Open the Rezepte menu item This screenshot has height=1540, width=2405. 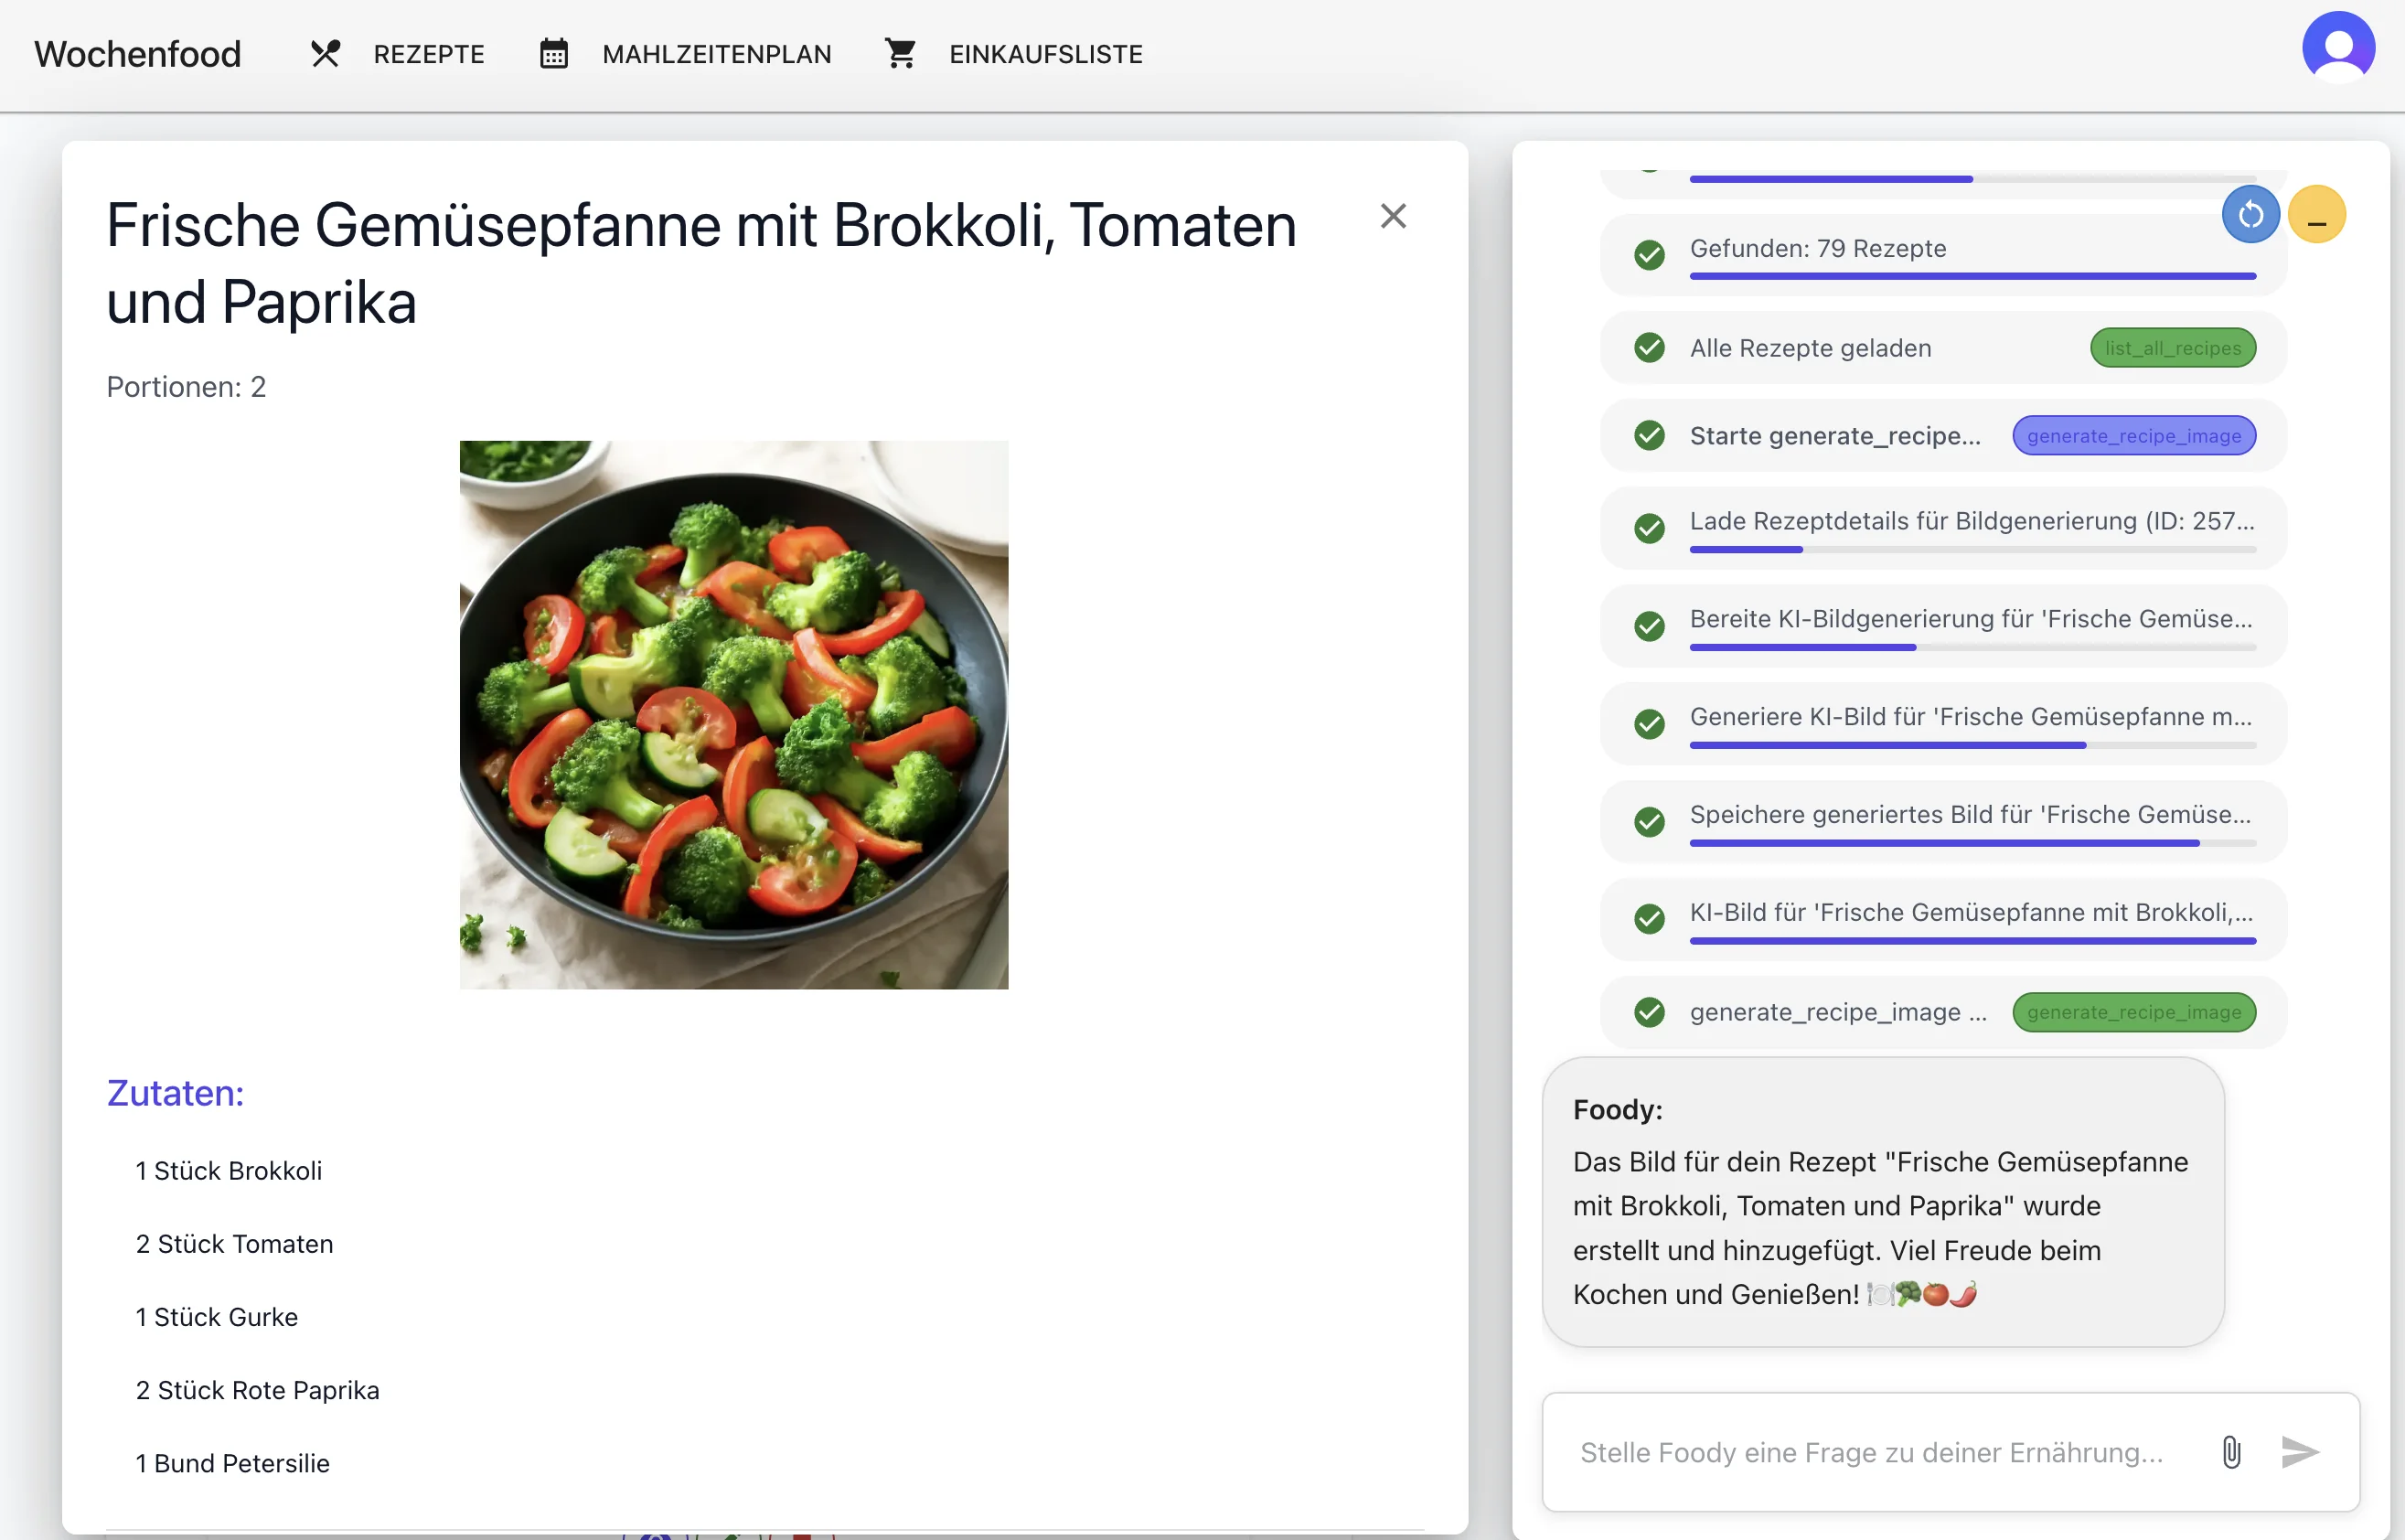click(x=429, y=54)
